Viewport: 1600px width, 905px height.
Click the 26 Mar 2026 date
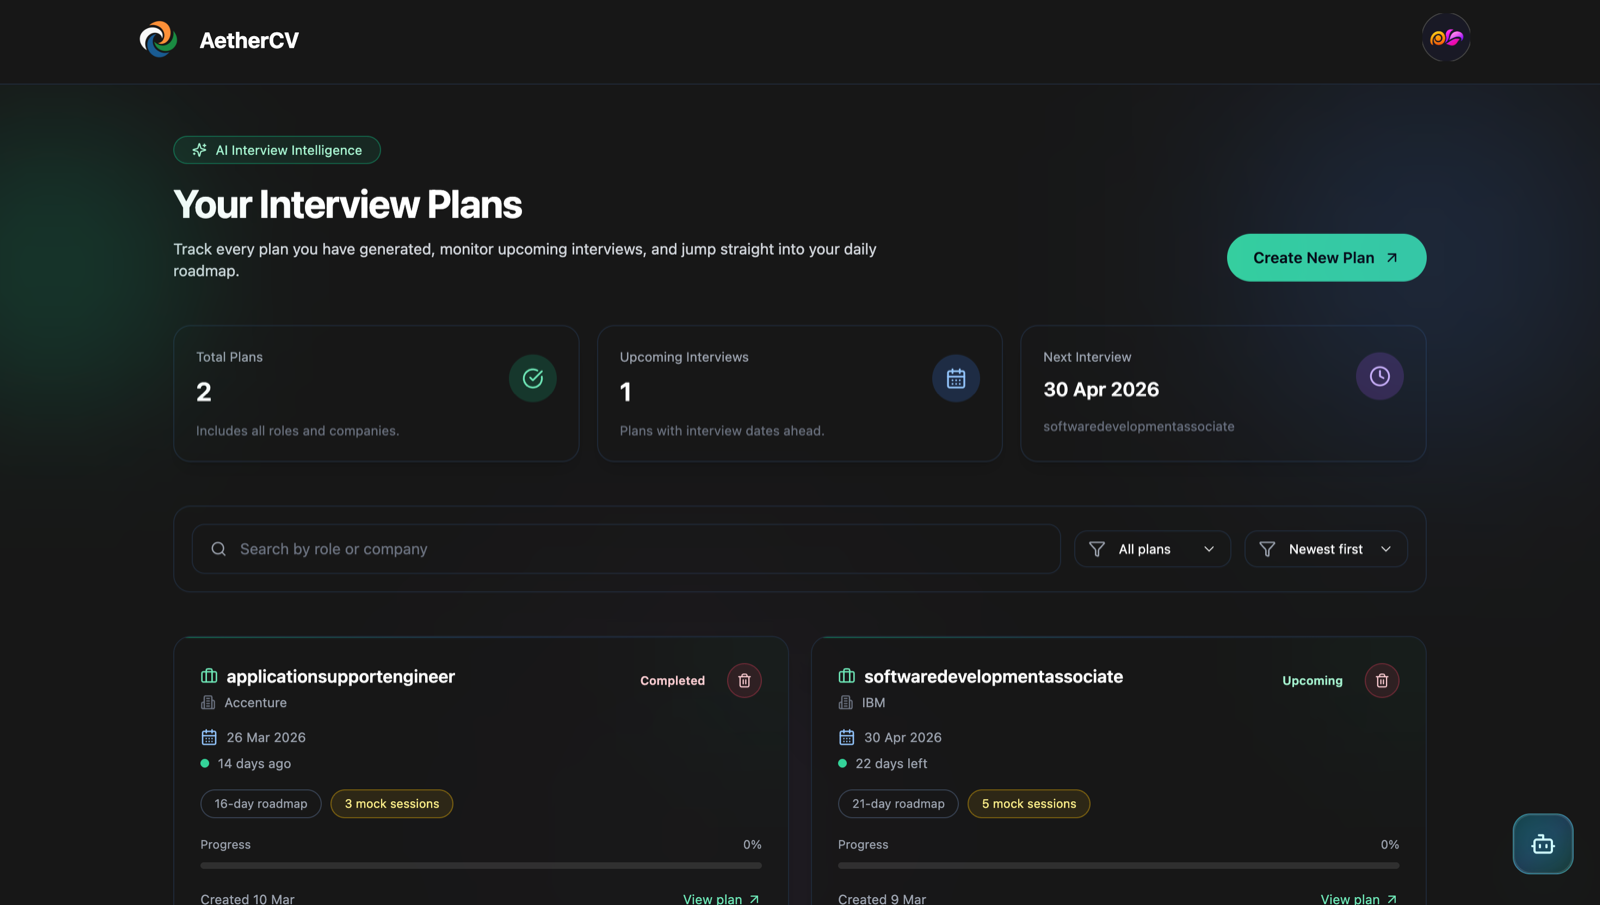tap(266, 738)
